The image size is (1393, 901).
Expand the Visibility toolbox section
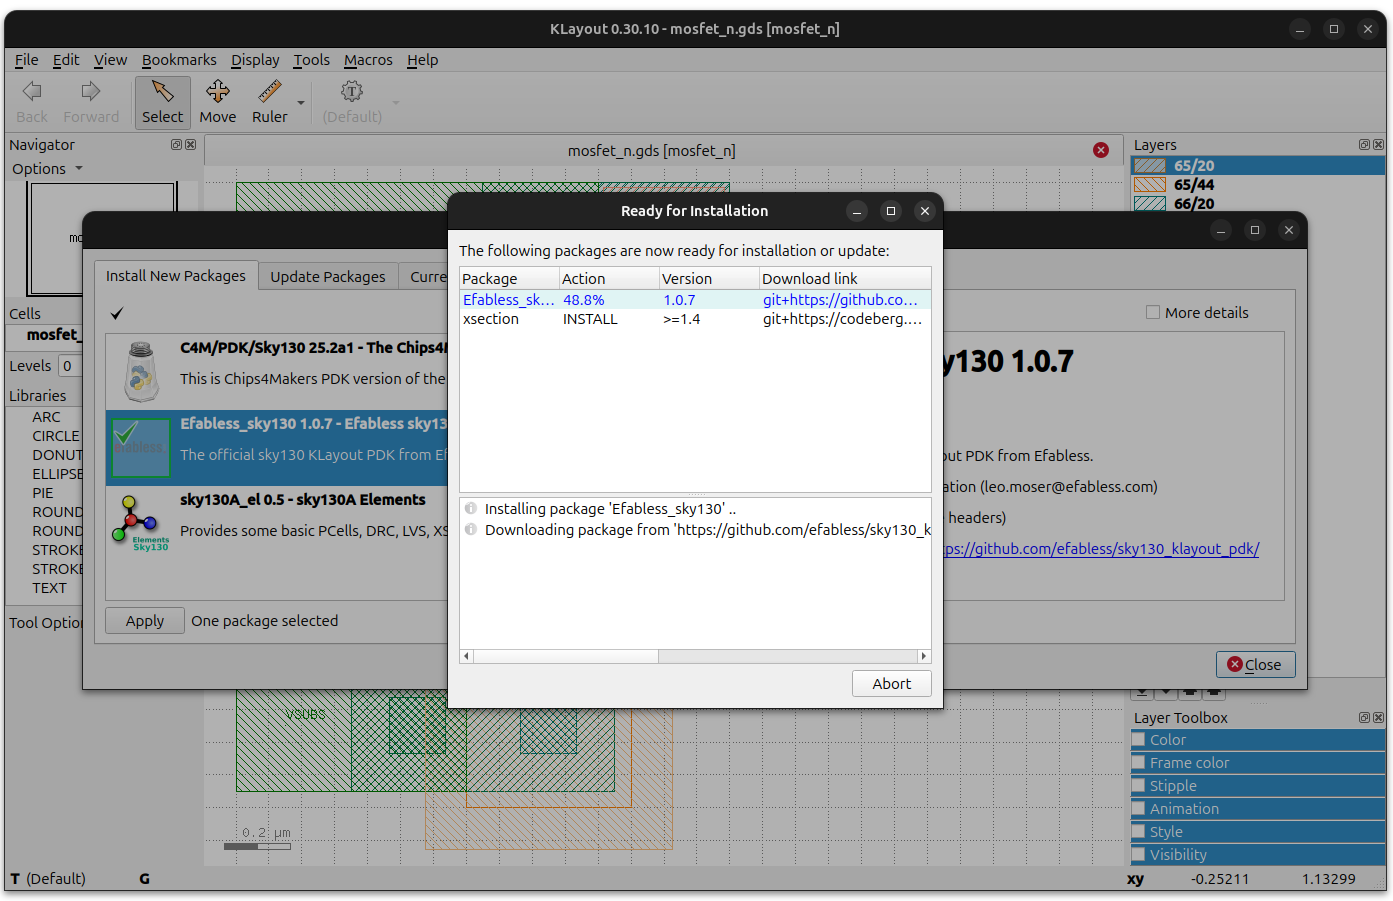(1258, 855)
